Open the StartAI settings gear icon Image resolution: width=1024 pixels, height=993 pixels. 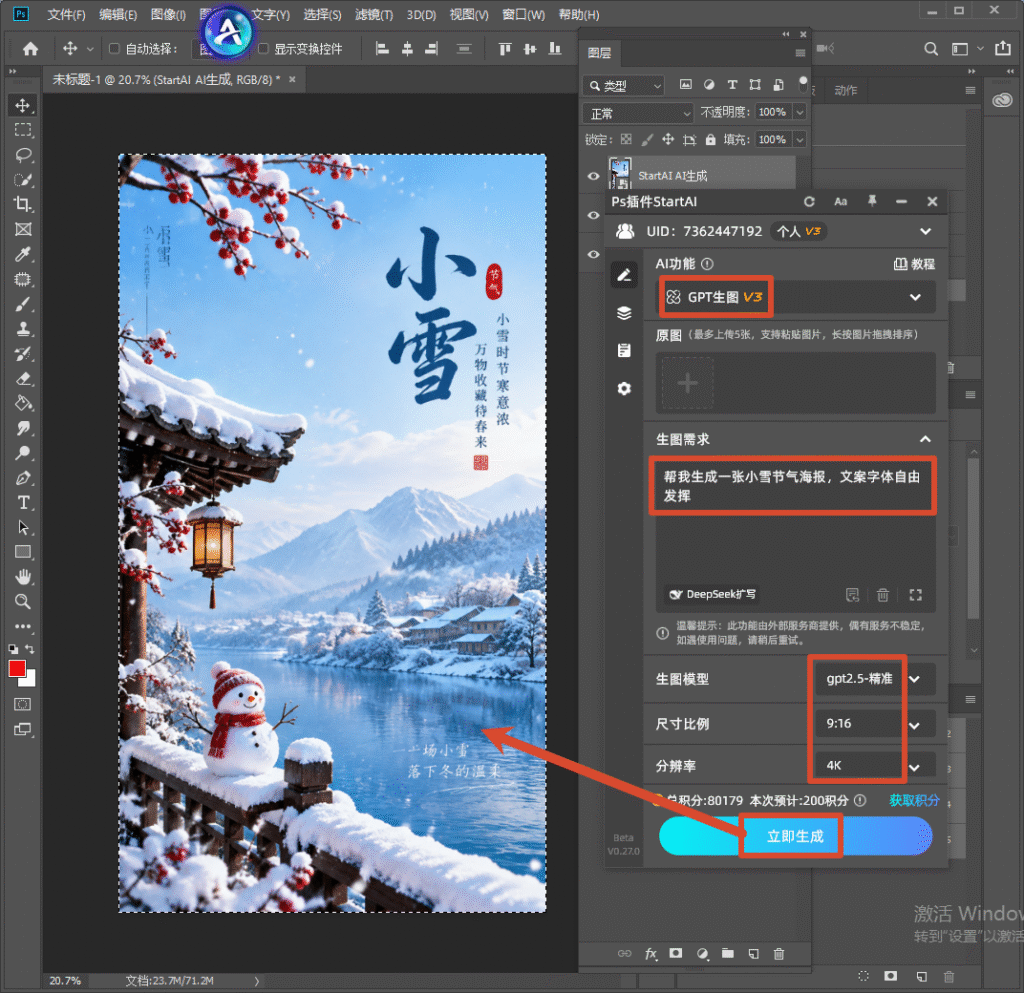tap(624, 389)
